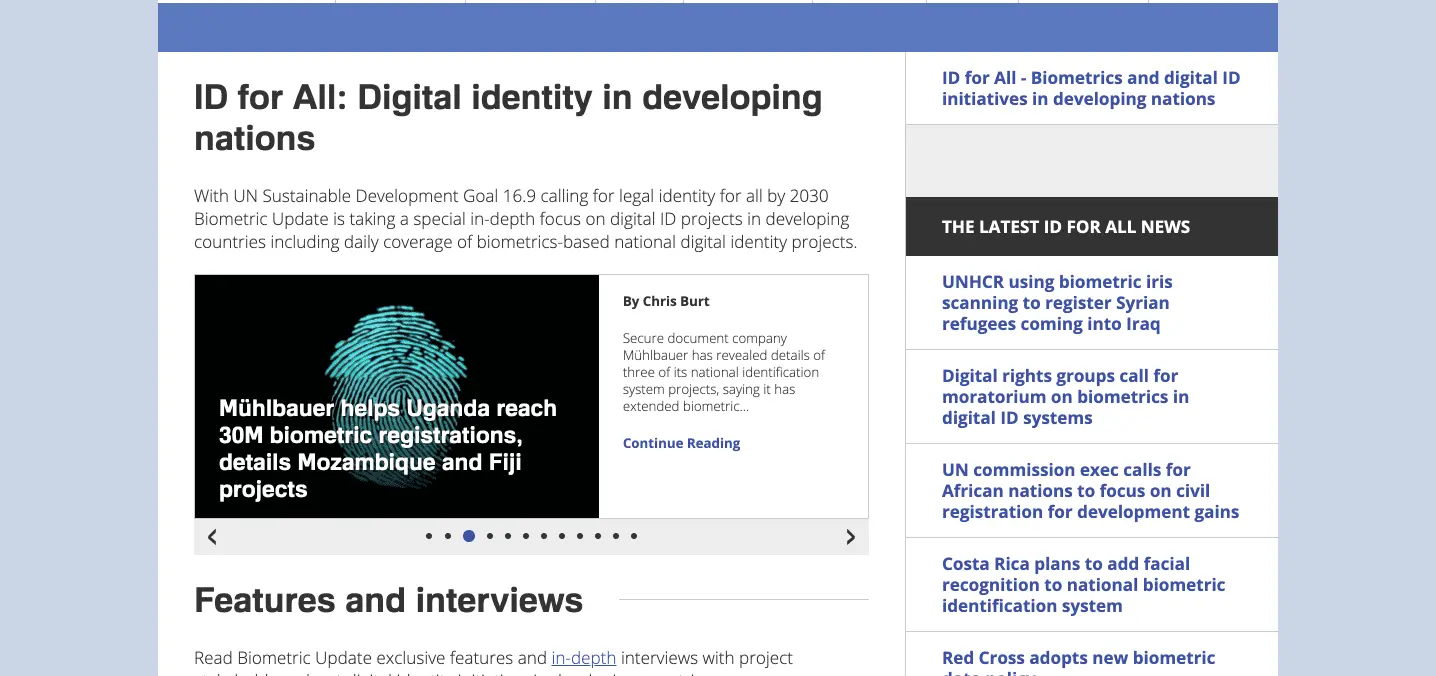Click the By Chris Burt author byline
Screen dimensions: 1436x676
tap(666, 301)
